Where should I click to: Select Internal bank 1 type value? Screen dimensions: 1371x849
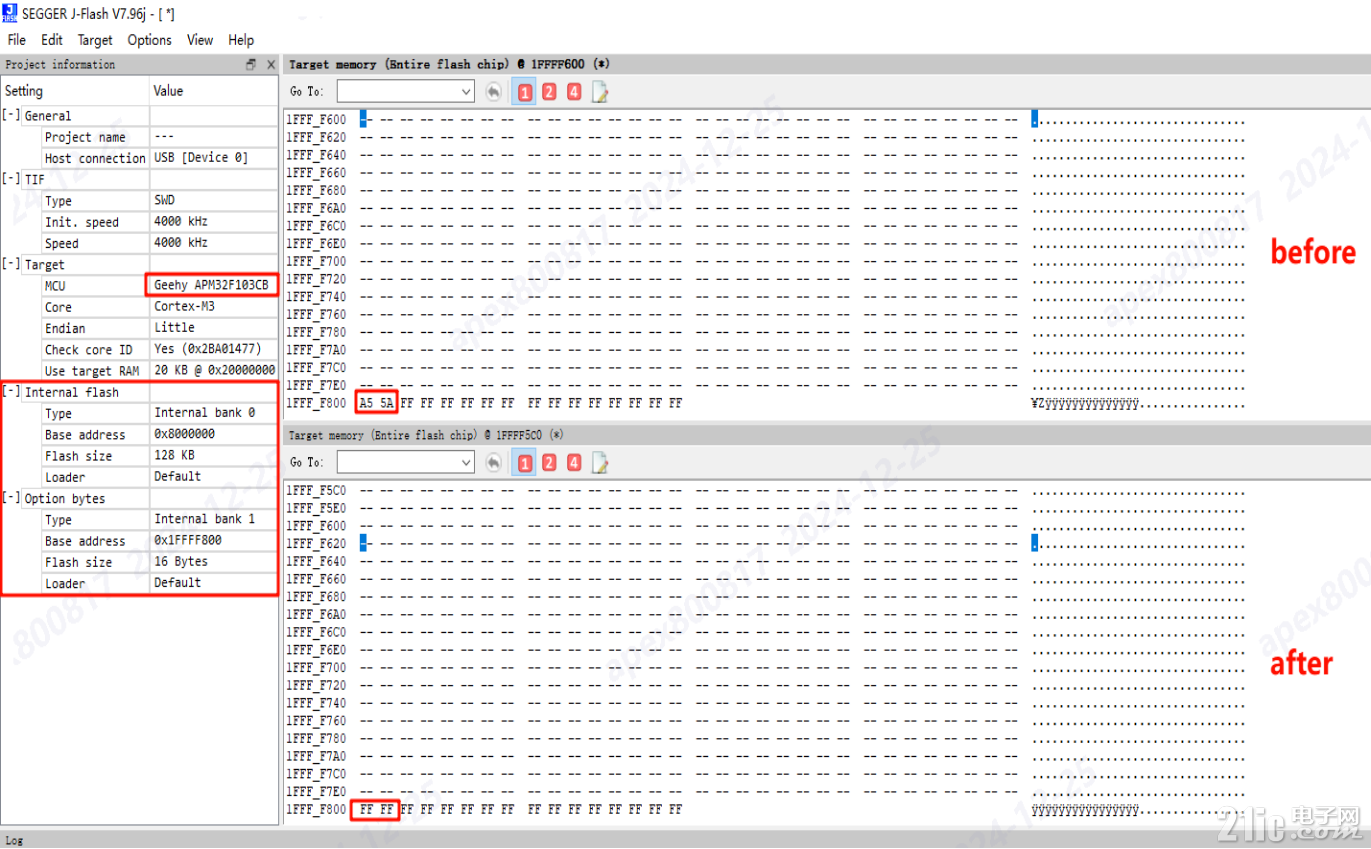(204, 519)
